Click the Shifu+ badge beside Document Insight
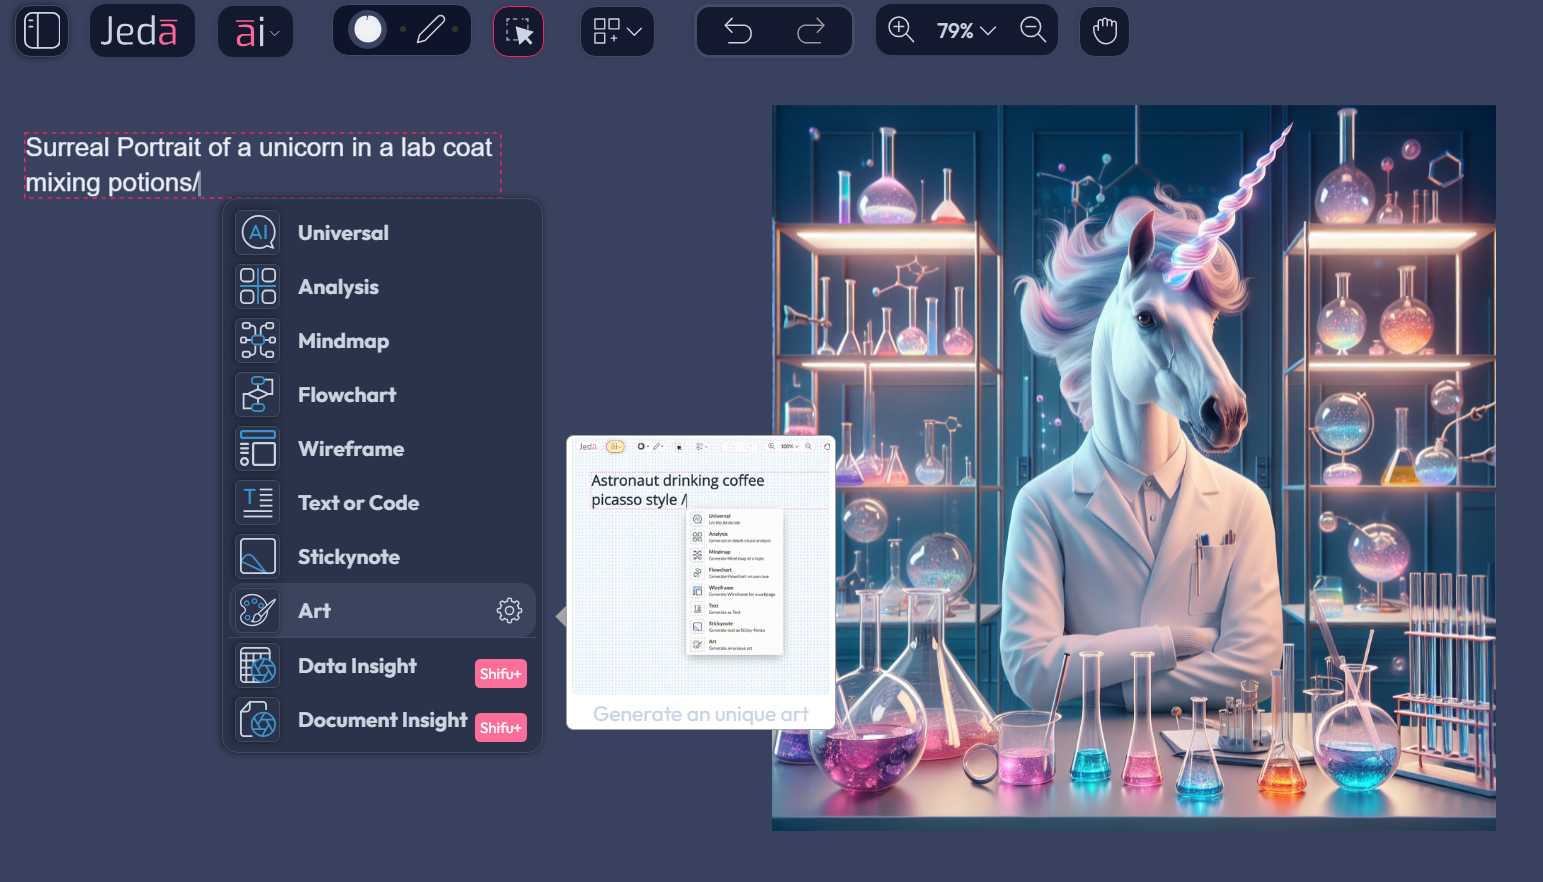Viewport: 1543px width, 882px height. (501, 728)
